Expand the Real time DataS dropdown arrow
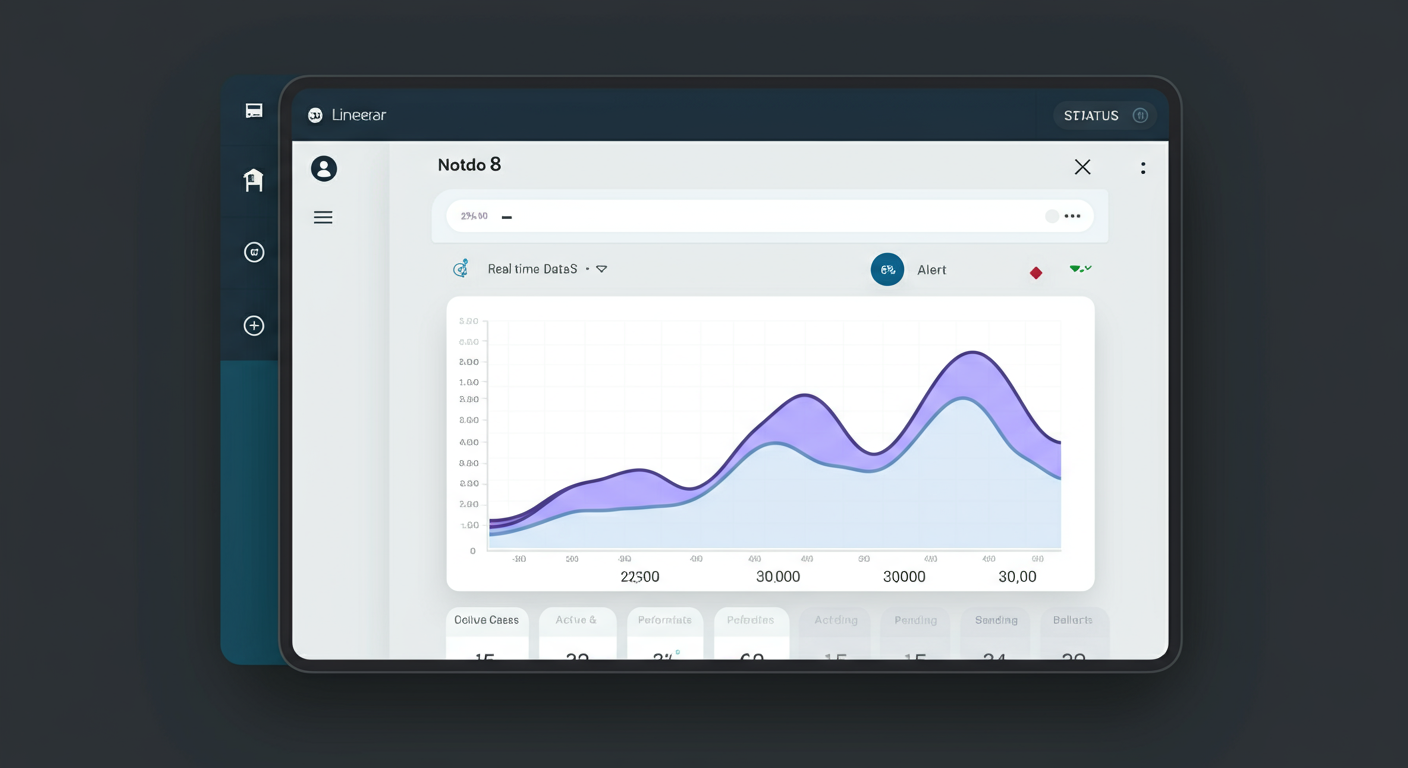 click(601, 269)
